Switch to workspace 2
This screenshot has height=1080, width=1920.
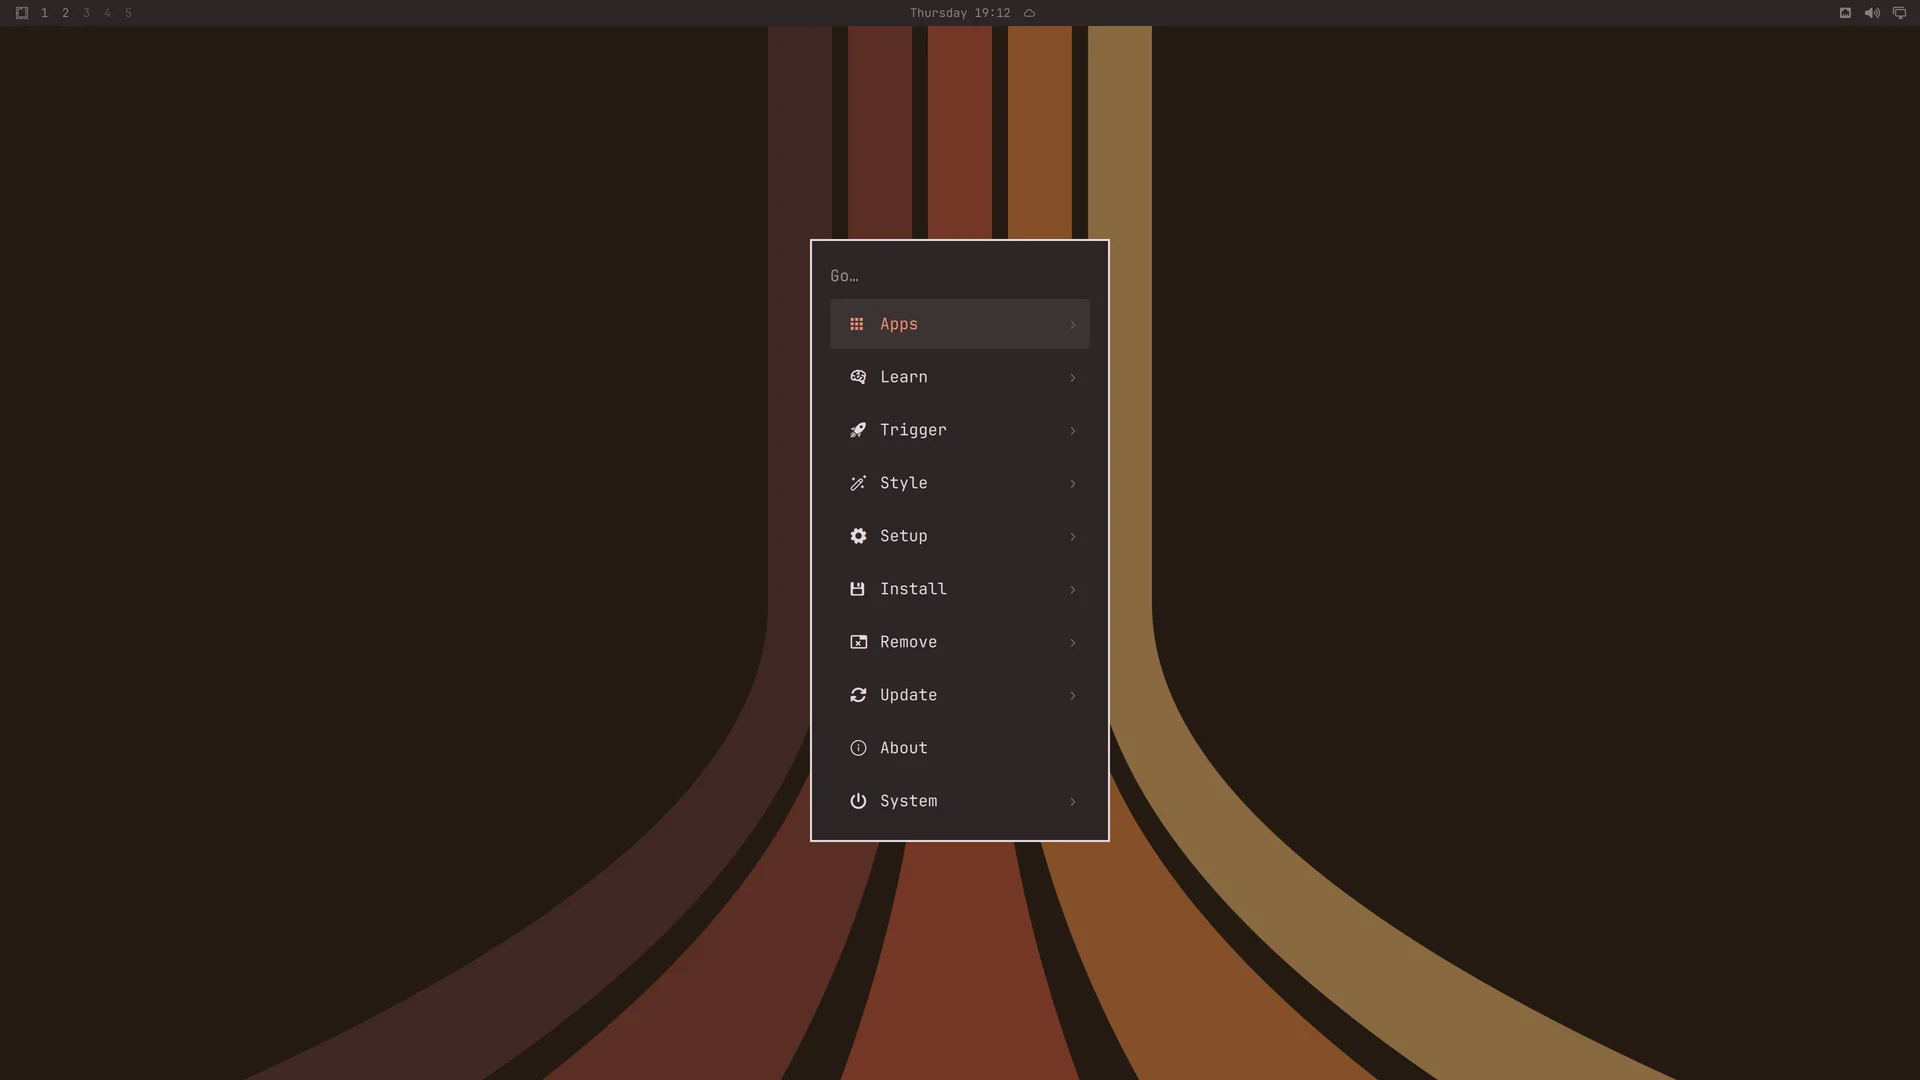[65, 13]
